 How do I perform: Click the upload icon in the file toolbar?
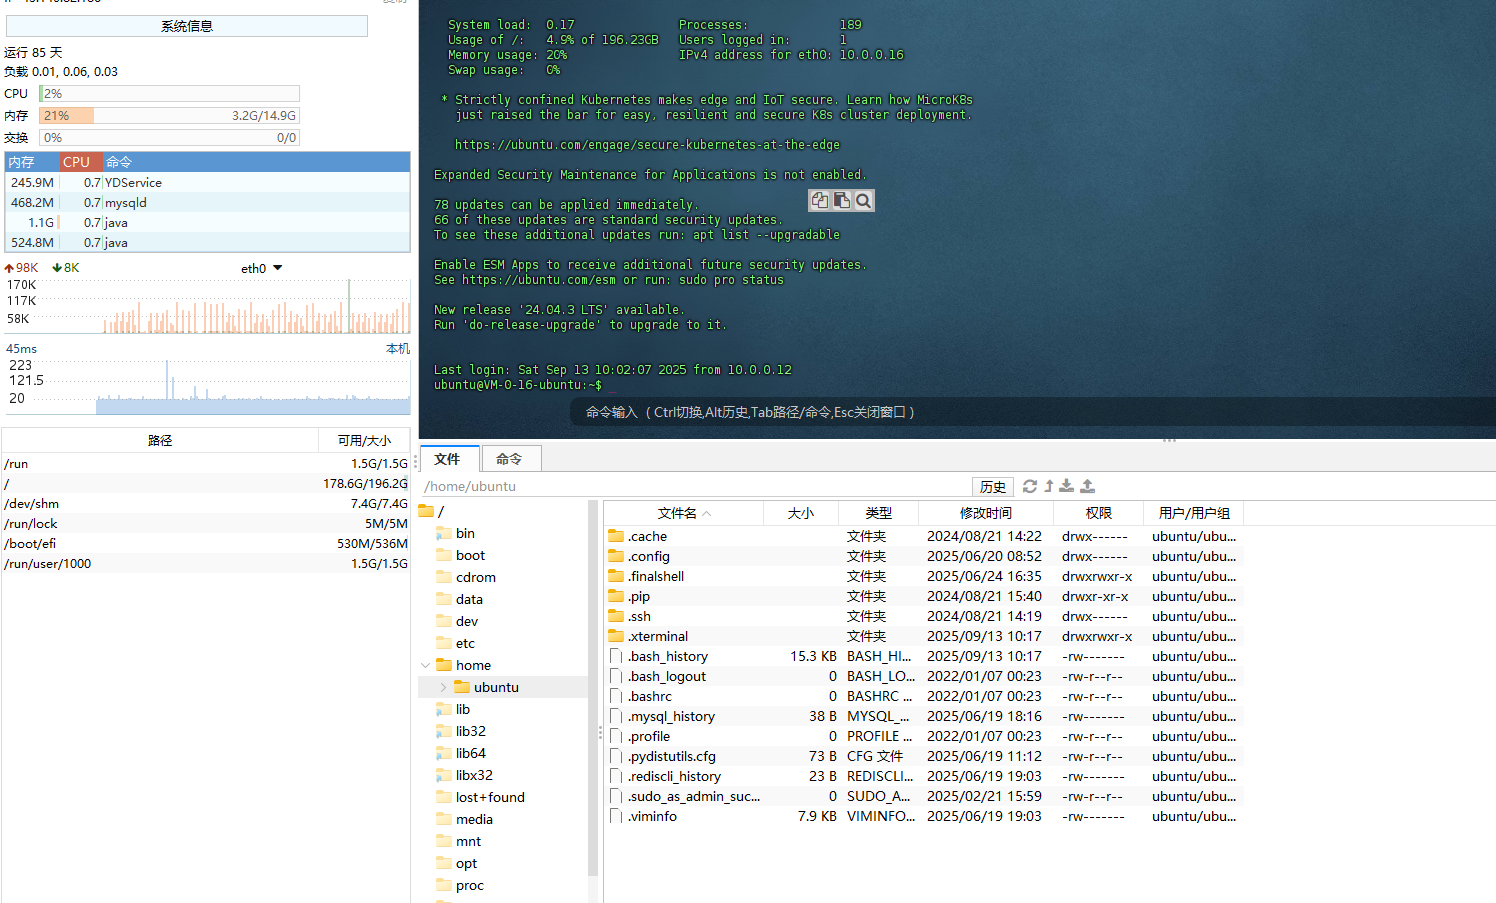(x=1088, y=486)
